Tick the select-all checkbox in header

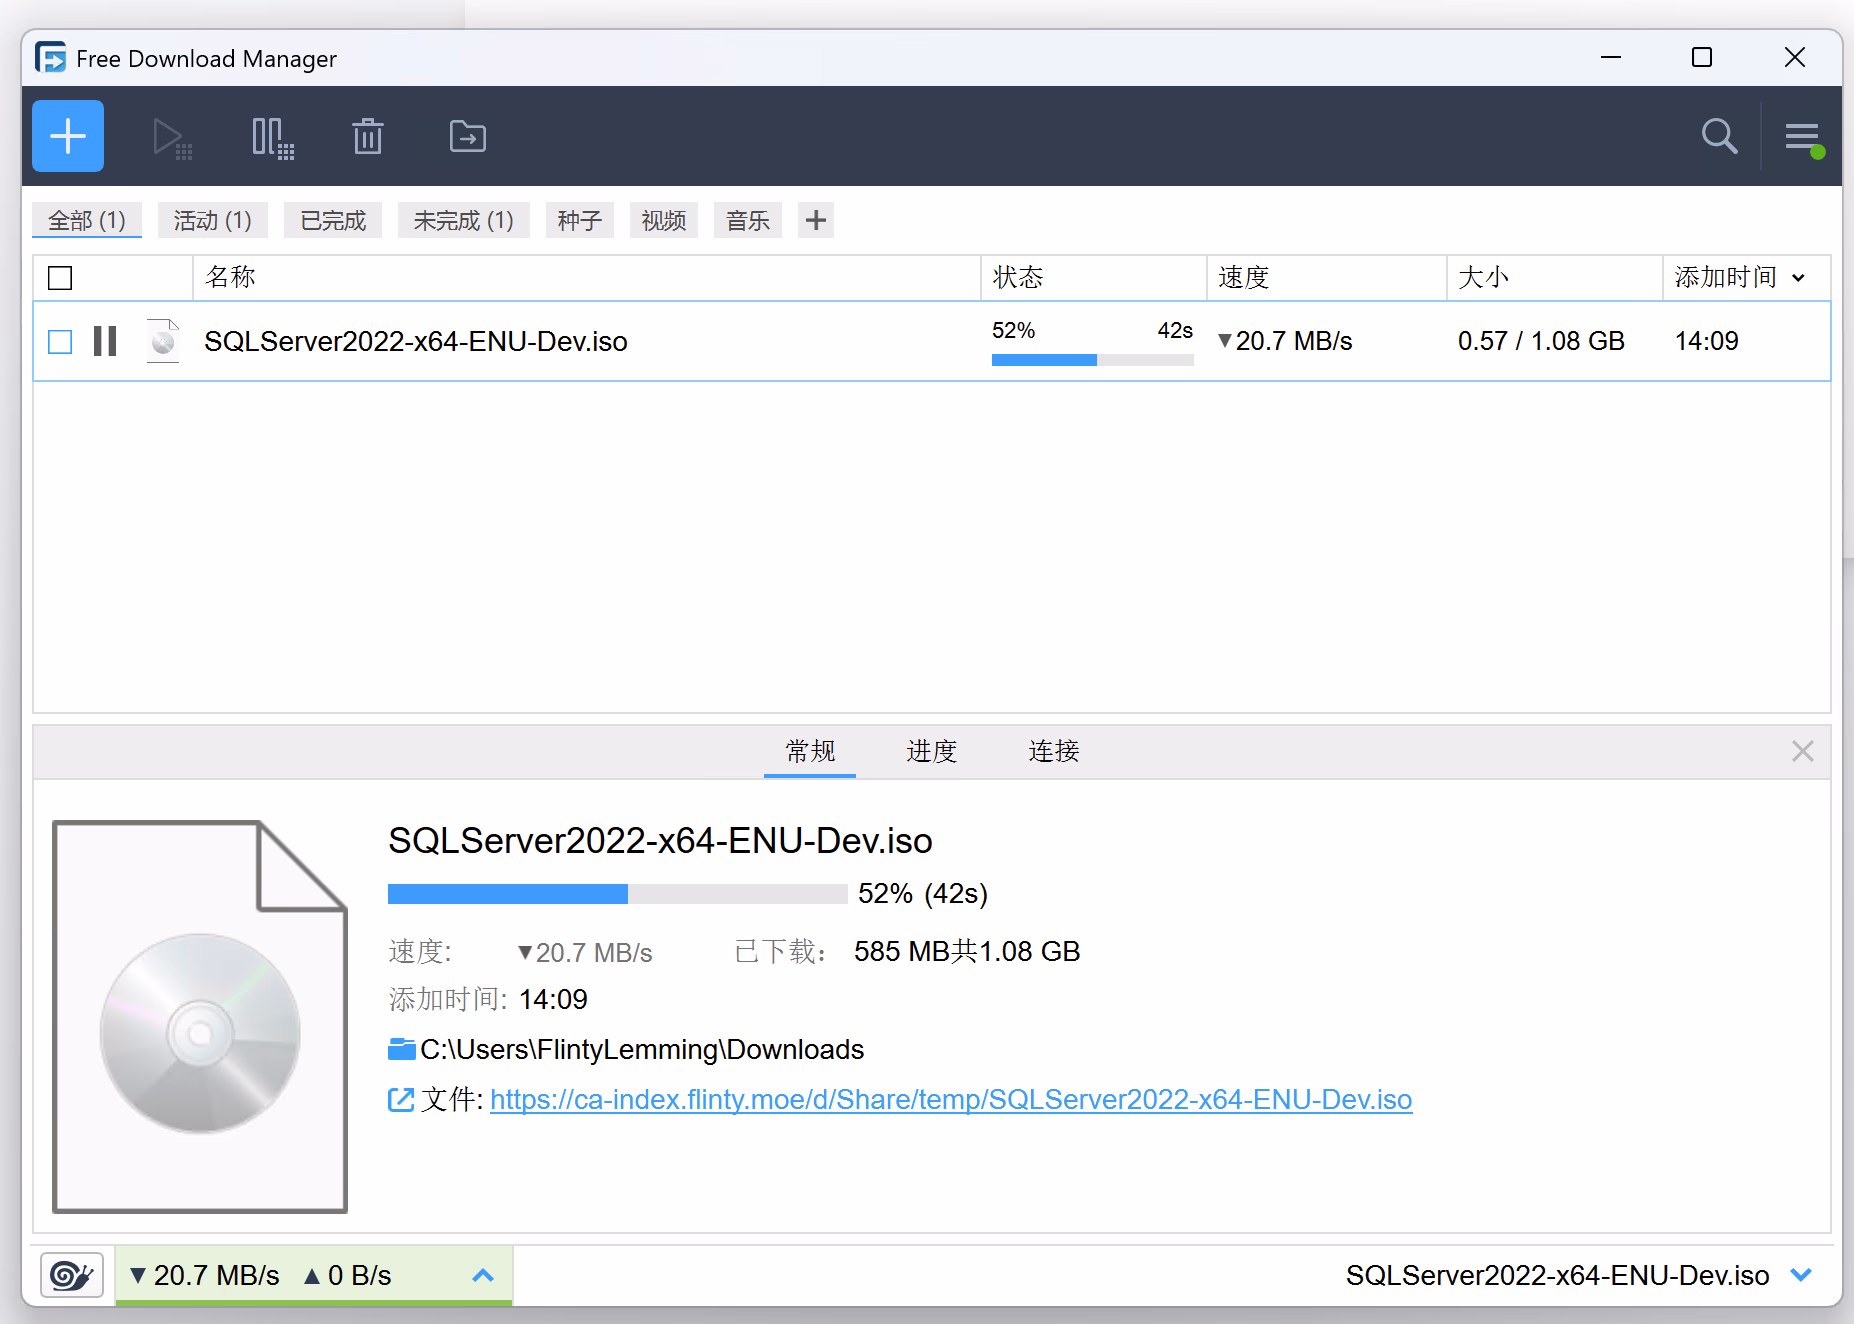coord(61,278)
